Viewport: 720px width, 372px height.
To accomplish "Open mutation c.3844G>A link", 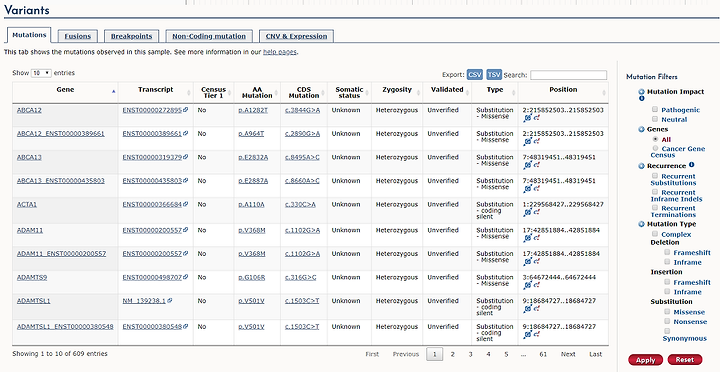I will click(302, 110).
